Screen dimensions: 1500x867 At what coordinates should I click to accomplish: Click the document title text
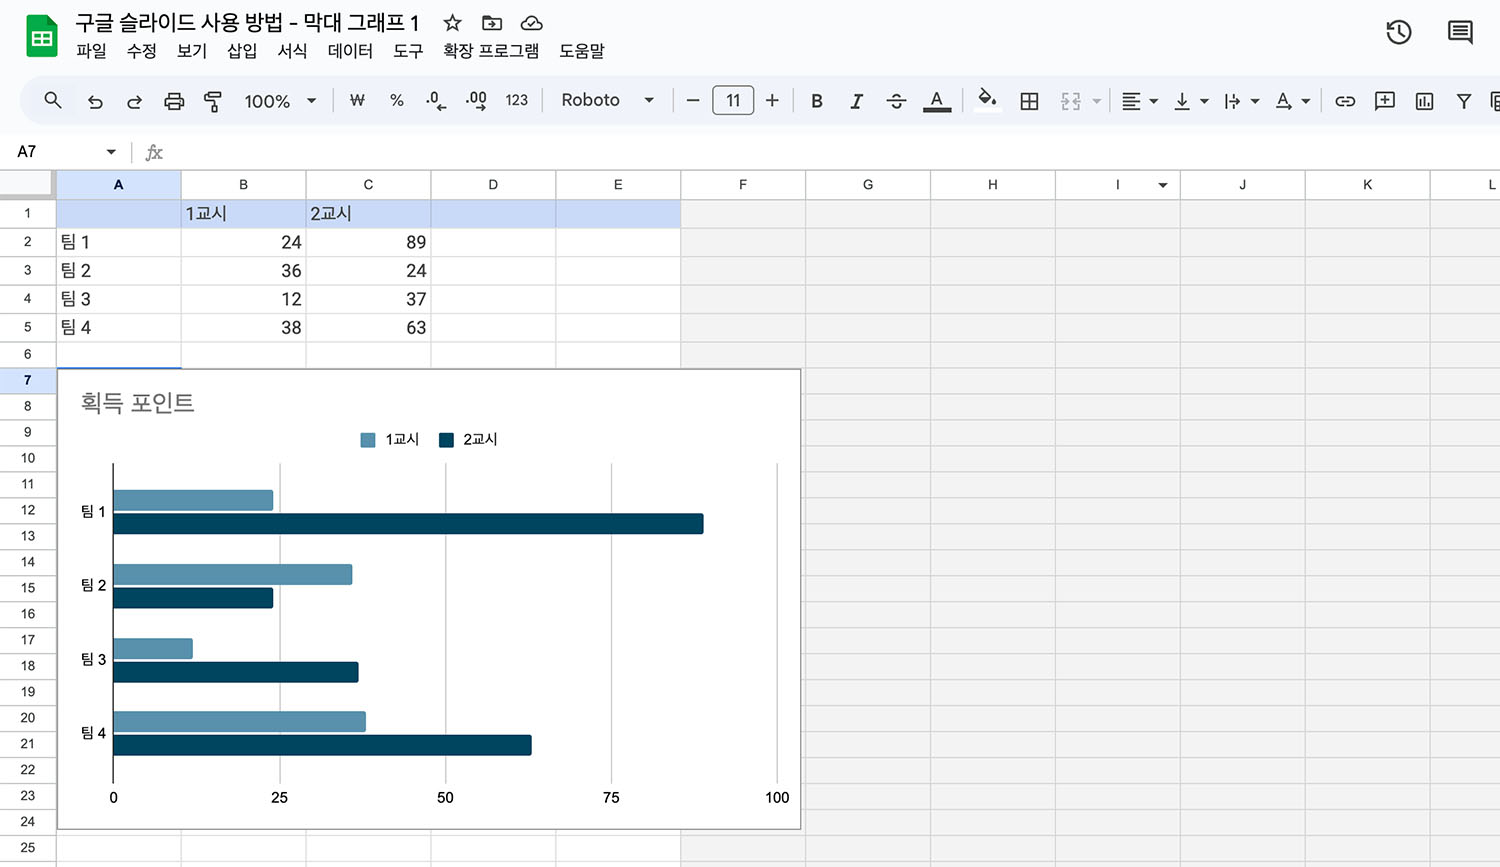point(247,23)
